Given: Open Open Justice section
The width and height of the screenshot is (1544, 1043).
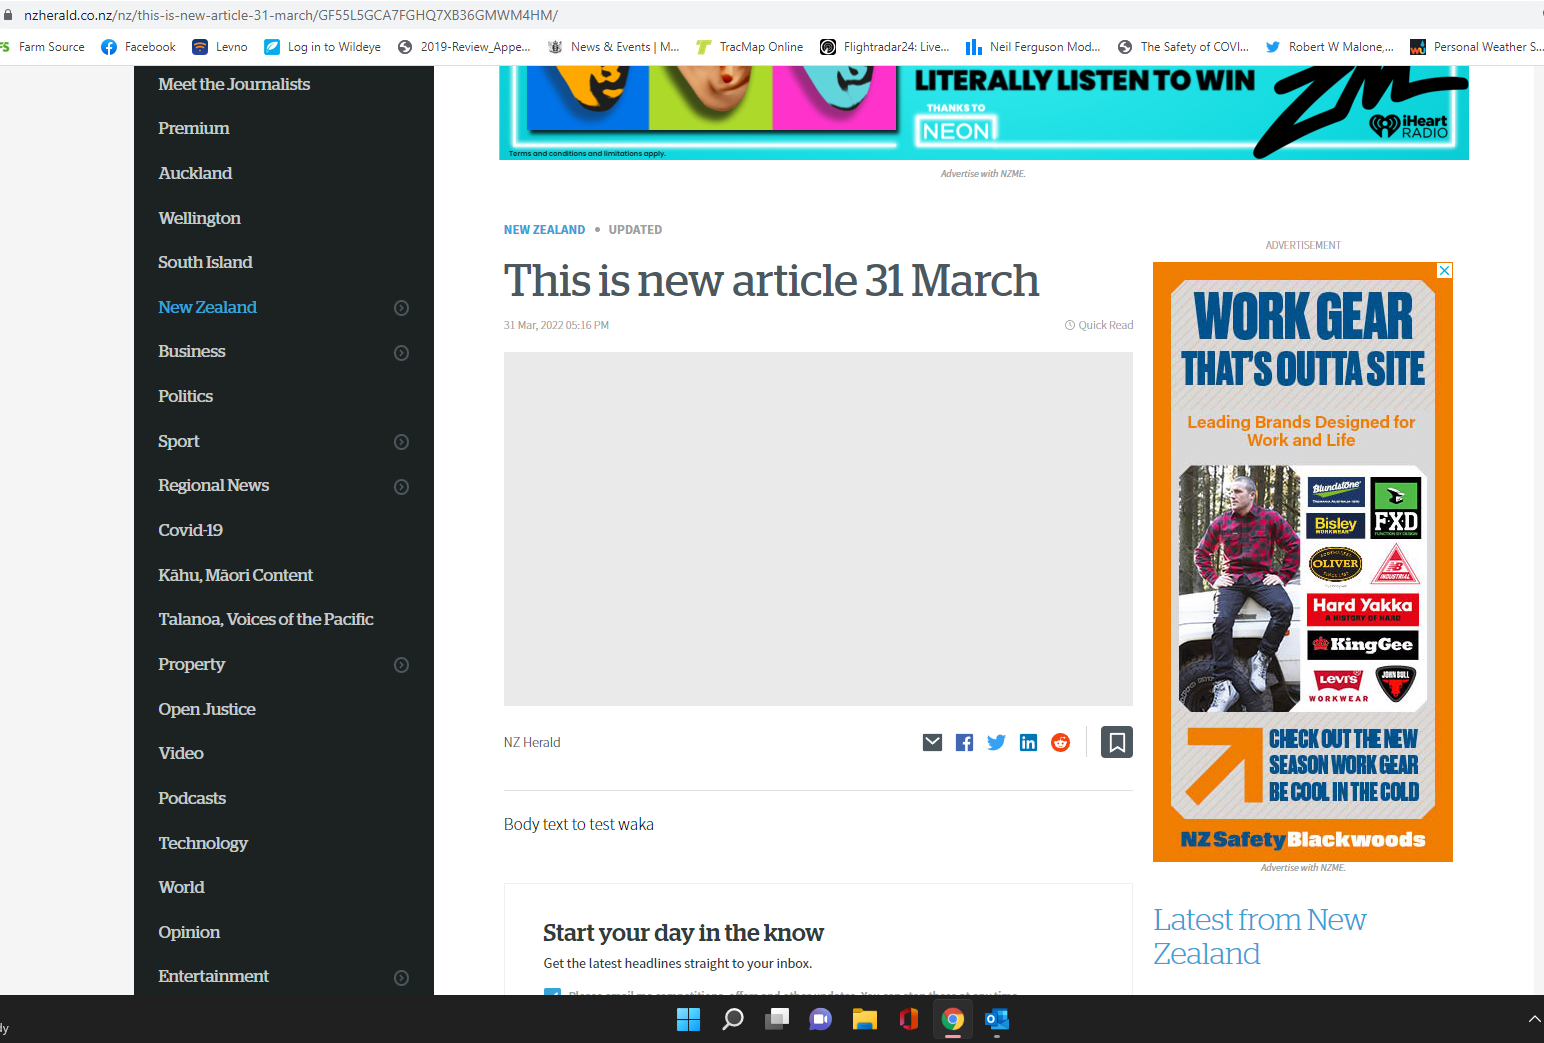Looking at the screenshot, I should pyautogui.click(x=207, y=709).
